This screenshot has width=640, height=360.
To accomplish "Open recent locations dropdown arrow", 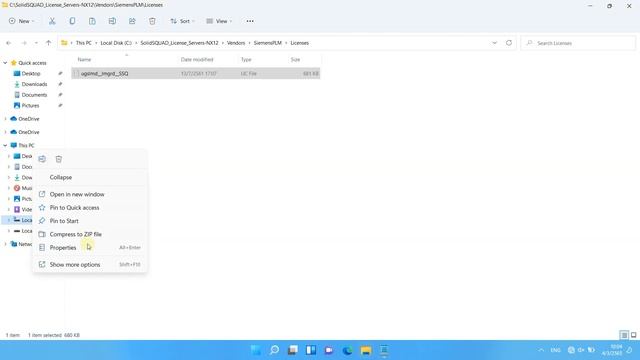I will (36, 43).
